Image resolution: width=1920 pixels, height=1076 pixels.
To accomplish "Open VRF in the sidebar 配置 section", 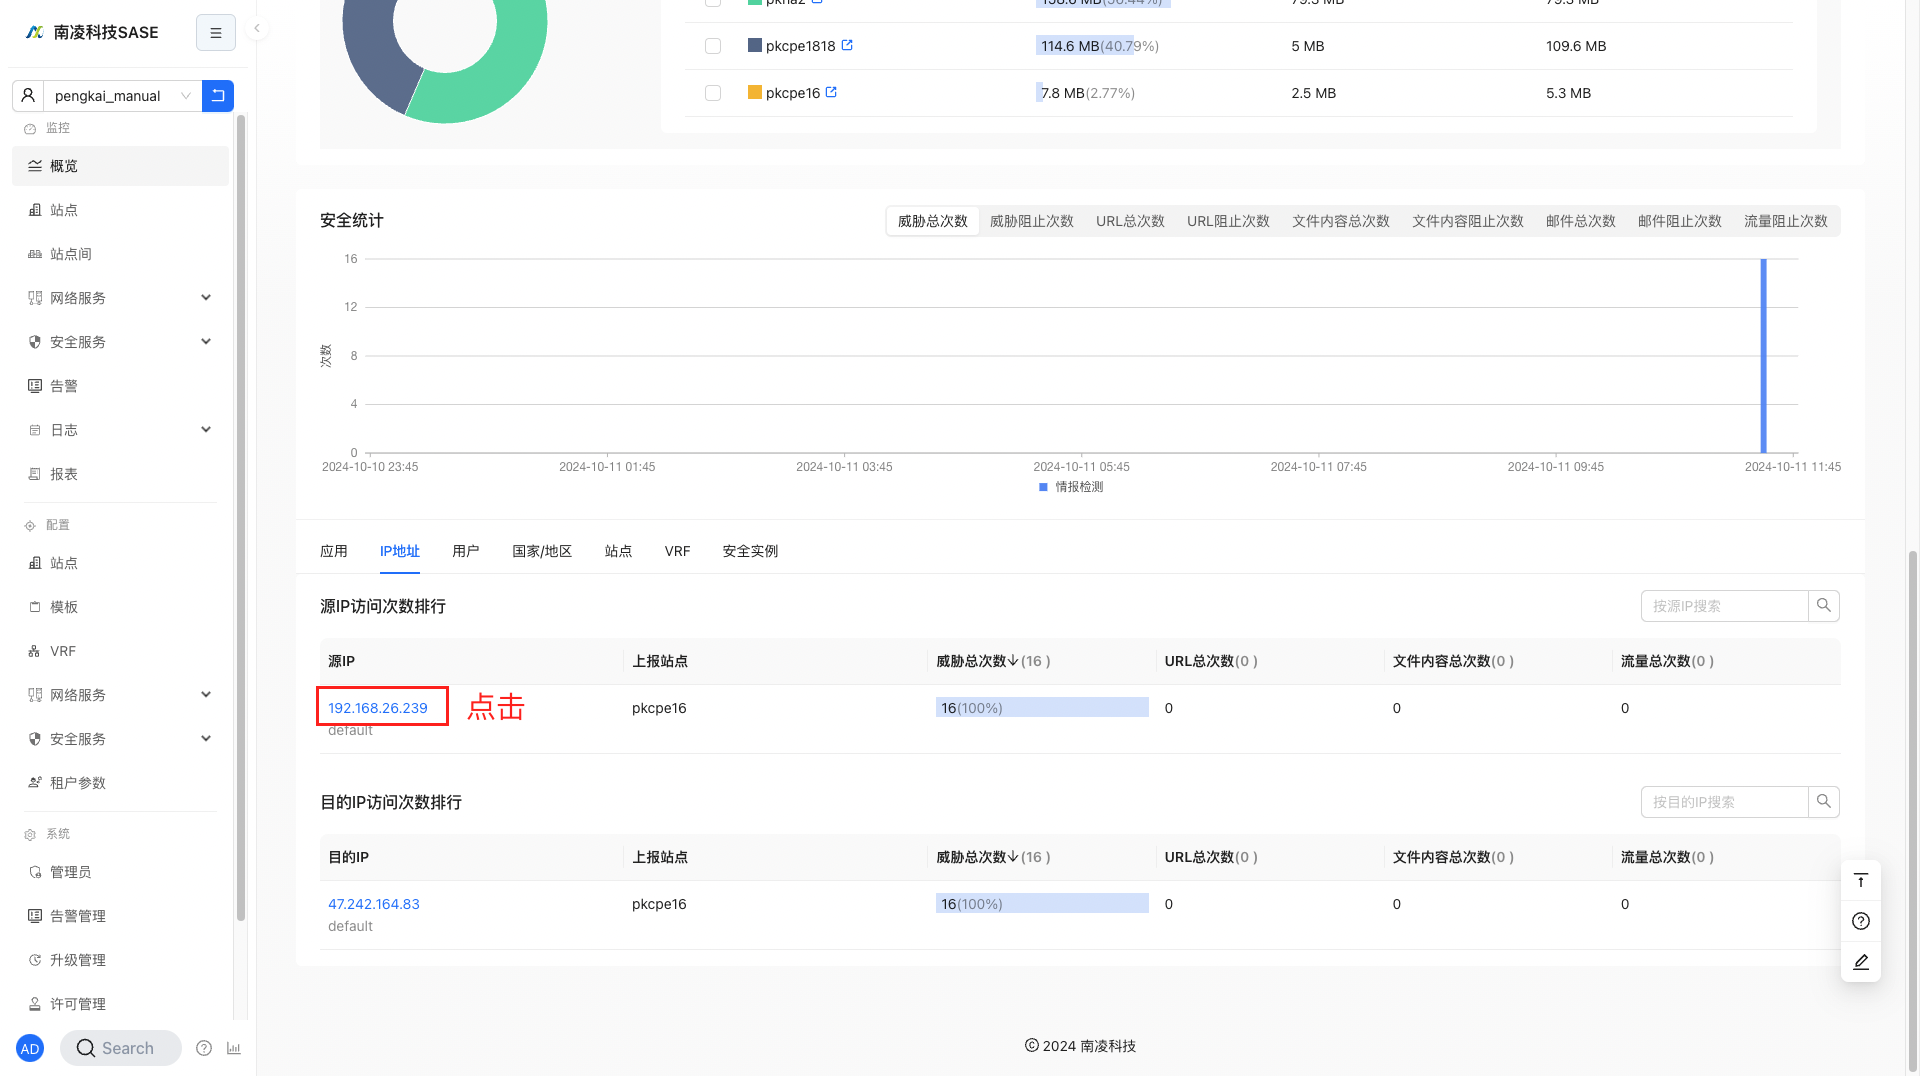I will coord(120,651).
